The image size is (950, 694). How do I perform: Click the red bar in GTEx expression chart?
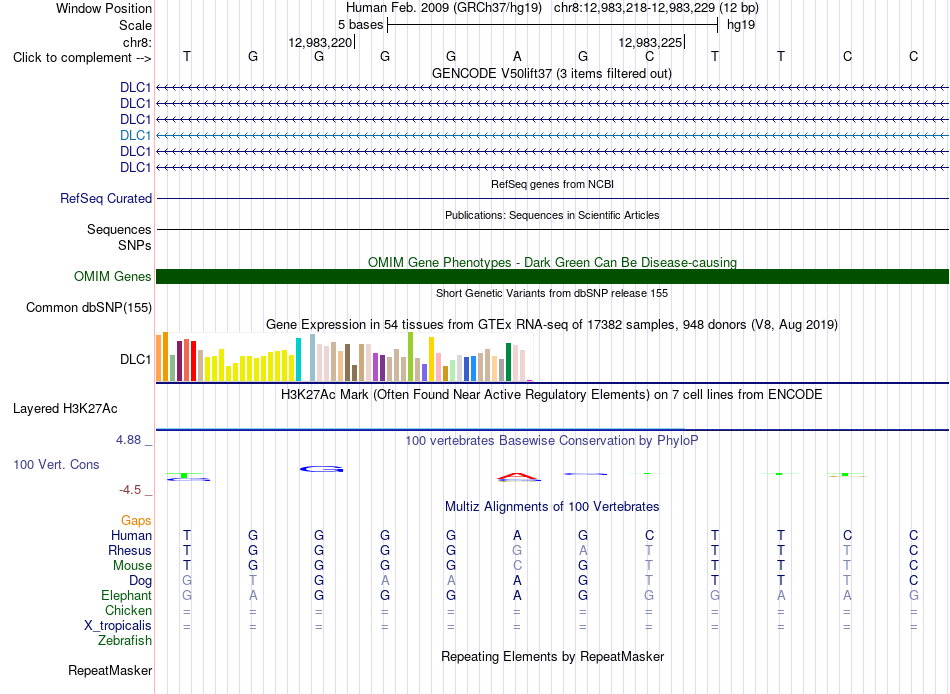click(193, 361)
